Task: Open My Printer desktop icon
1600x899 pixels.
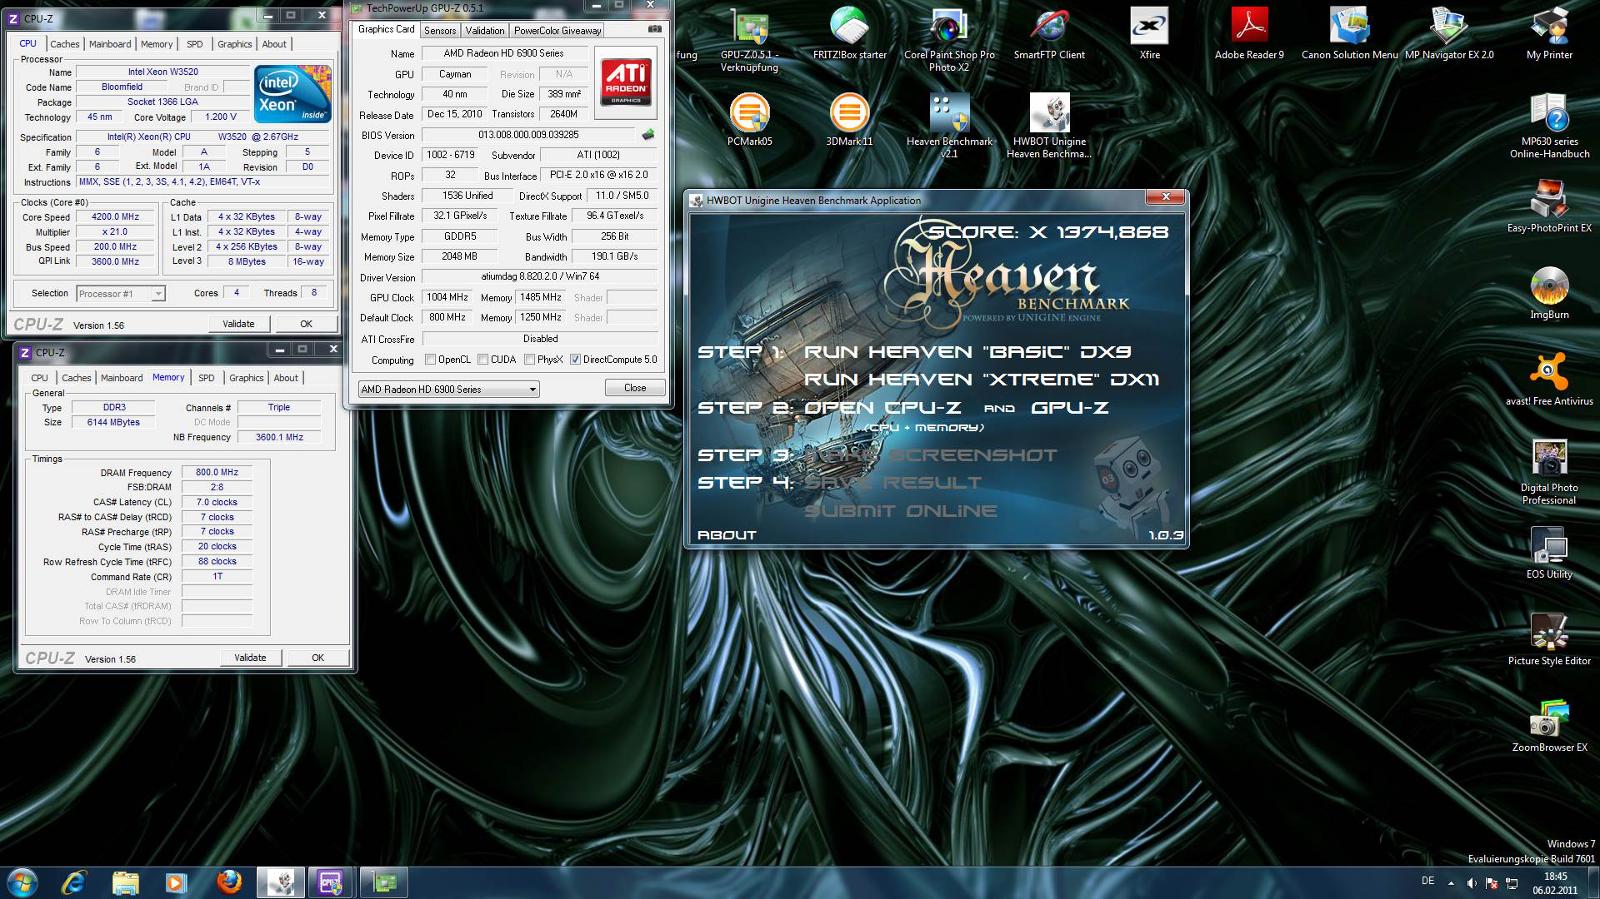Action: click(x=1549, y=34)
